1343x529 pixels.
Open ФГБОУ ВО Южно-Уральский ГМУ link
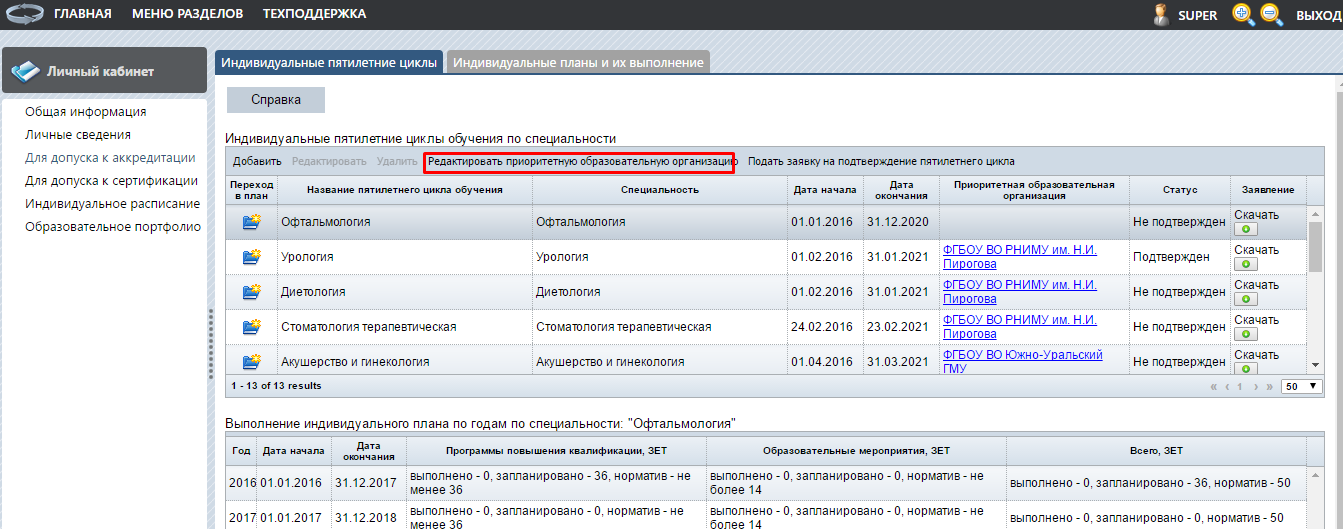point(1023,362)
